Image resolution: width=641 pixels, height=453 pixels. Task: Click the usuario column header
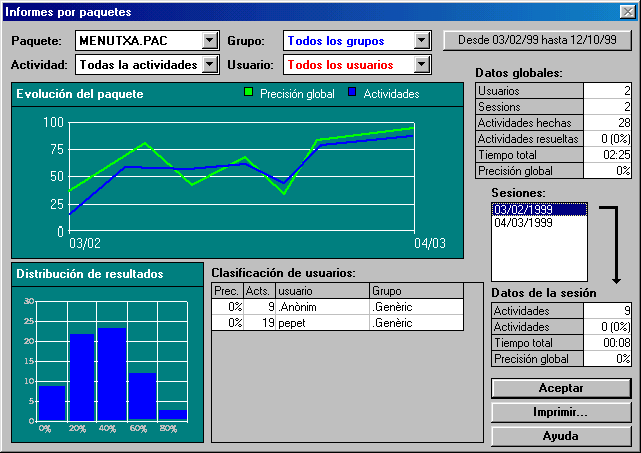322,291
